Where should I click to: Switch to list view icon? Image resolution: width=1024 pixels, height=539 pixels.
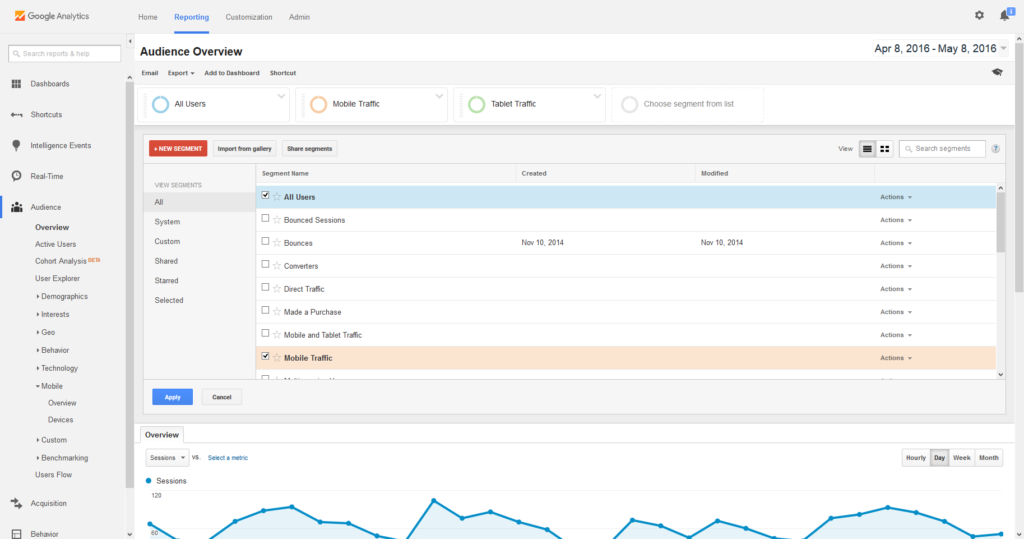[867, 149]
